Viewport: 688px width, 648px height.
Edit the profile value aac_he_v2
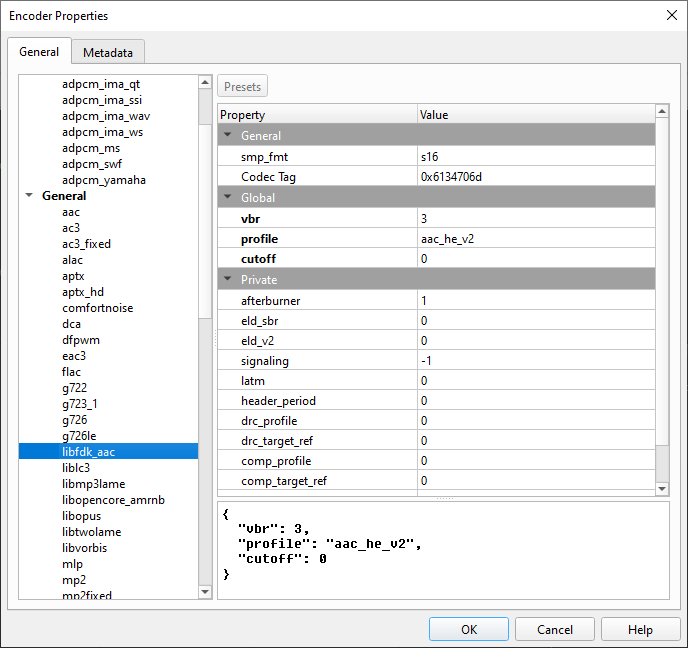[536, 239]
